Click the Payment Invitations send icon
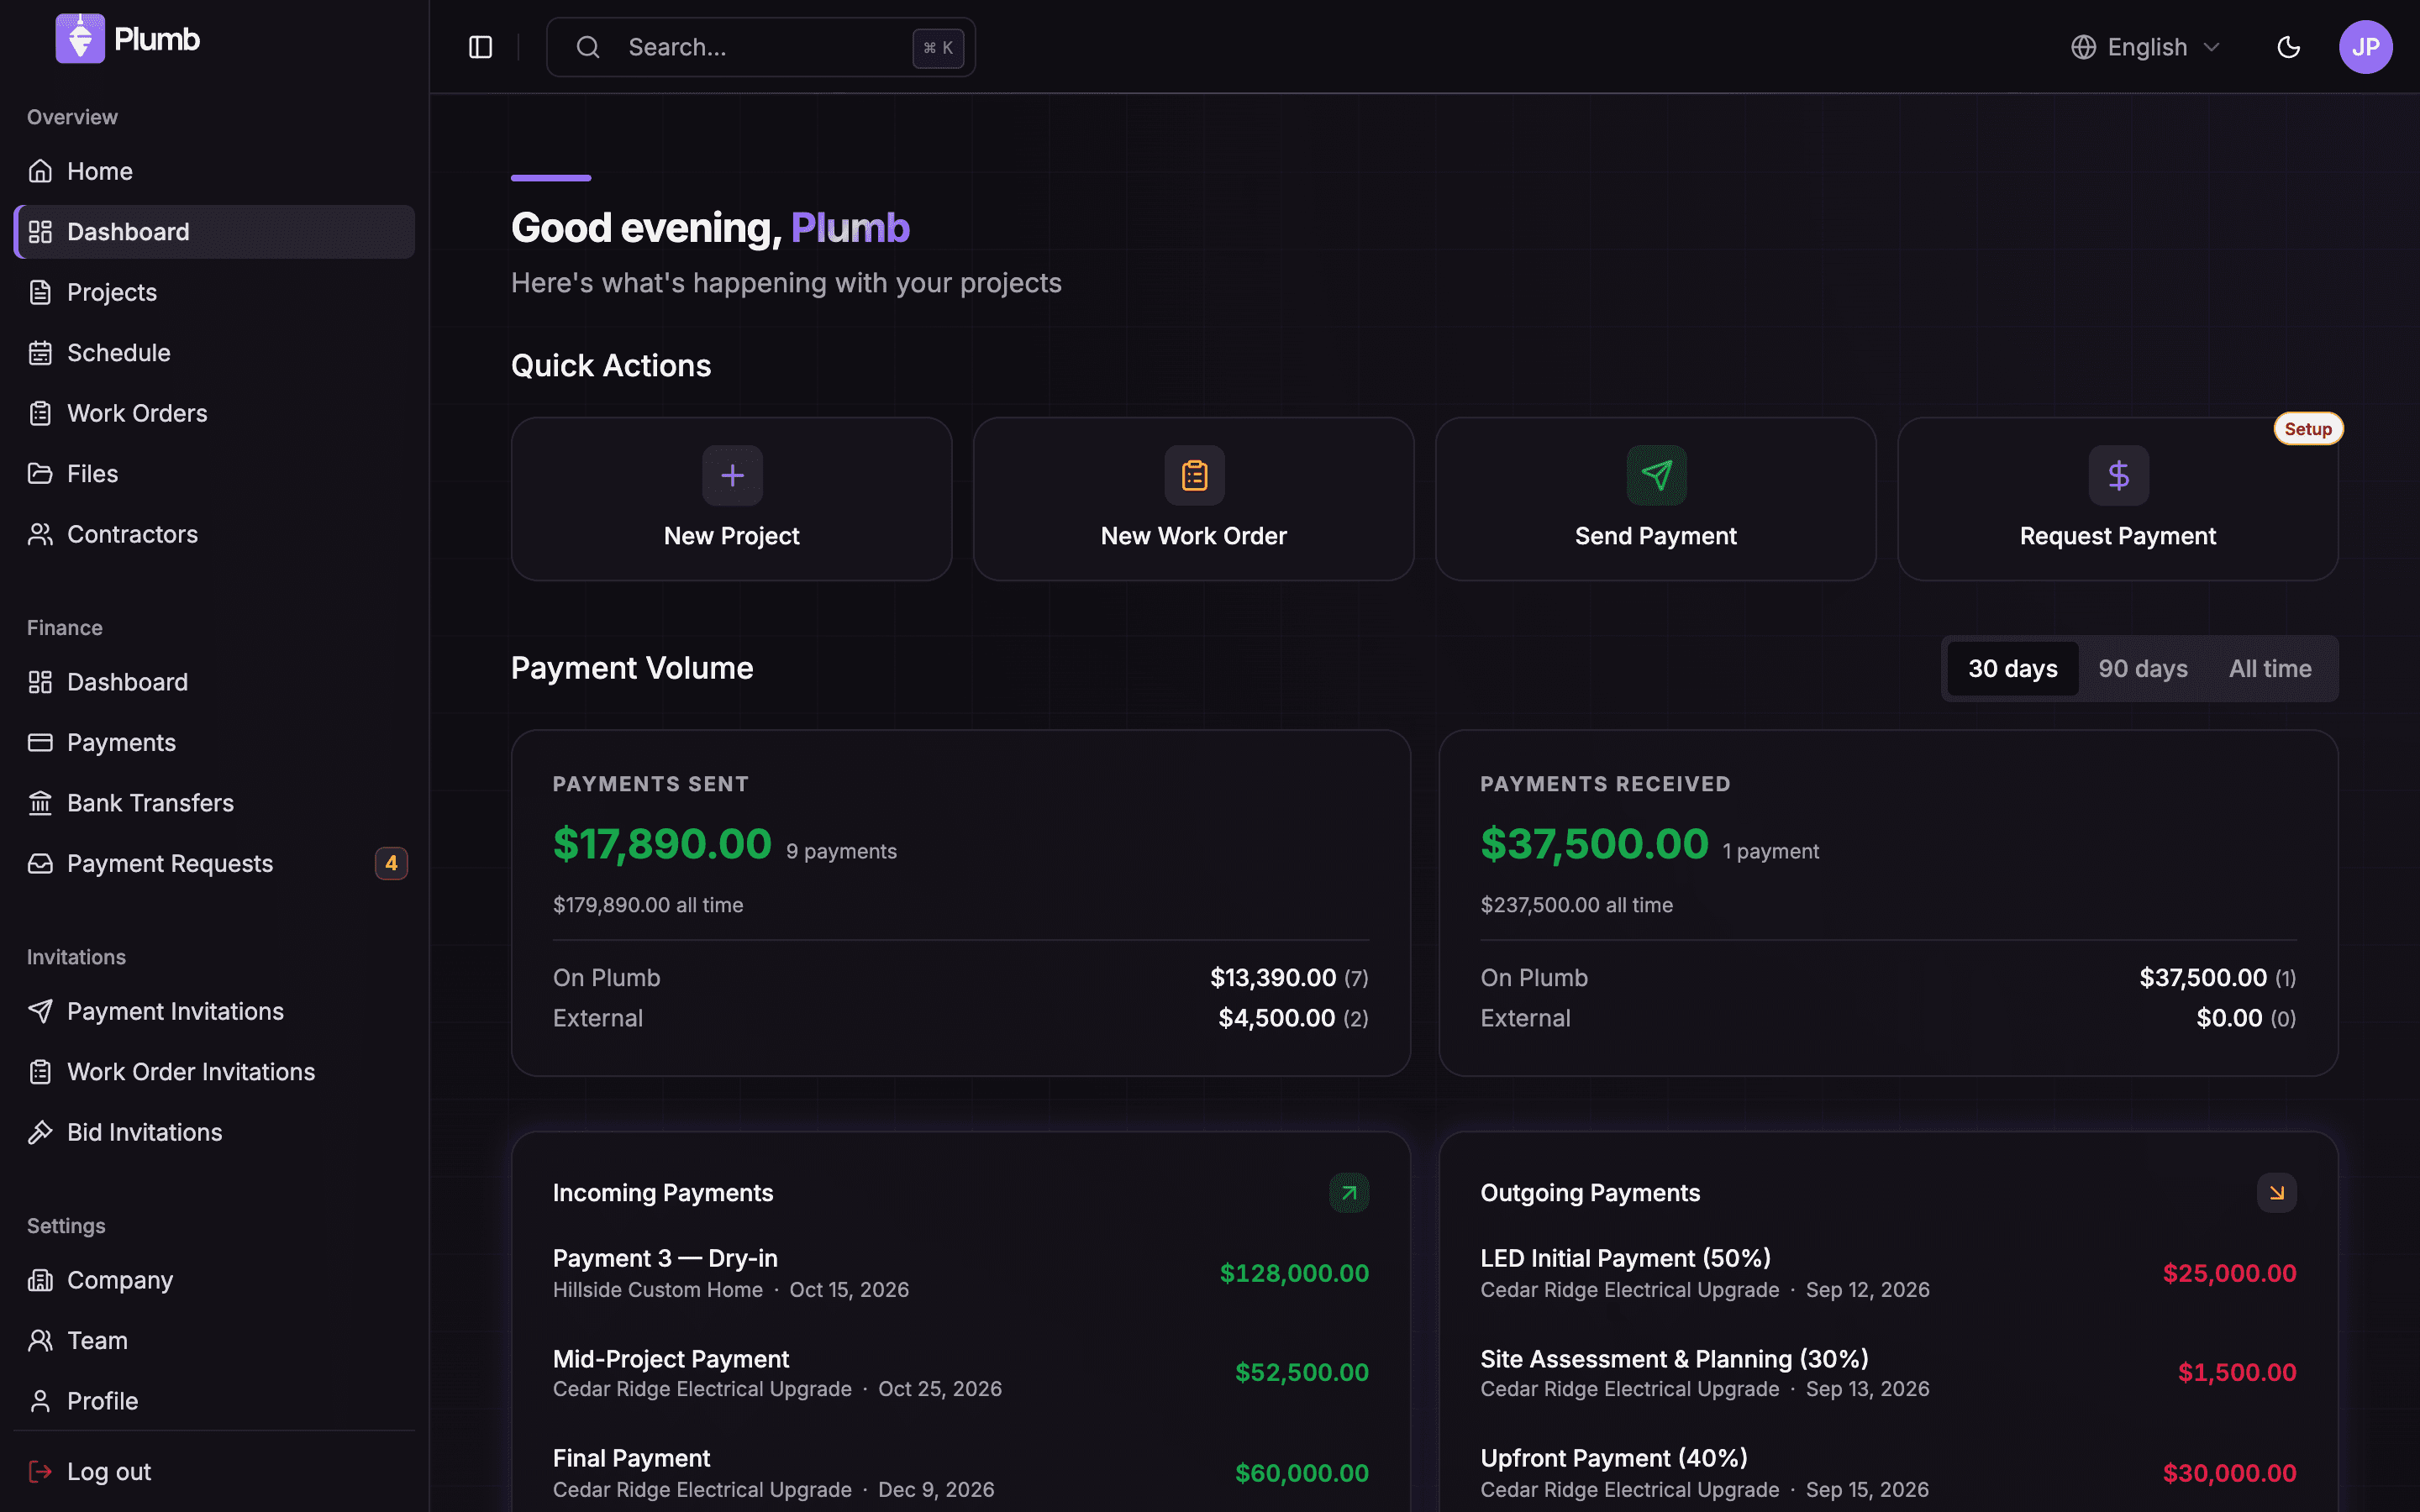The width and height of the screenshot is (2420, 1512). [x=40, y=1011]
